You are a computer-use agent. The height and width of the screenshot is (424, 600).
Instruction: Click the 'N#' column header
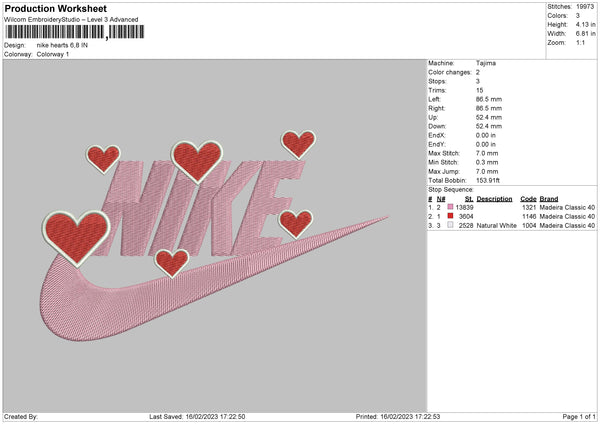[x=441, y=199]
